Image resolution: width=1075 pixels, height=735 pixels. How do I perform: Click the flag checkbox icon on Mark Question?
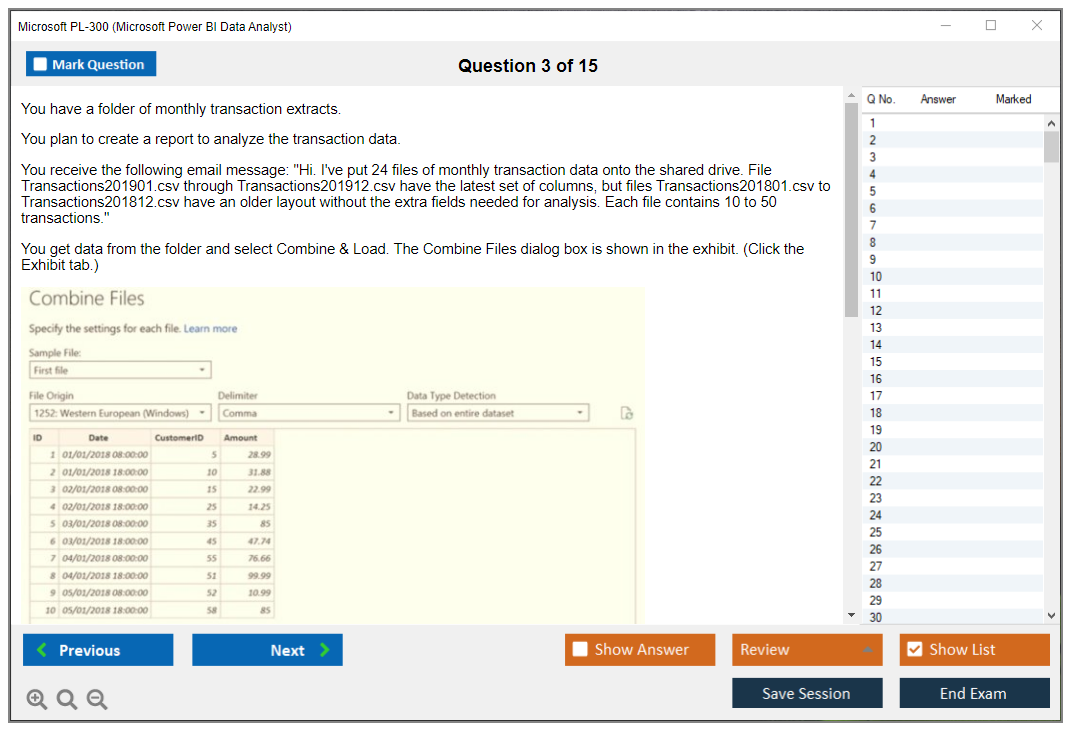click(40, 63)
